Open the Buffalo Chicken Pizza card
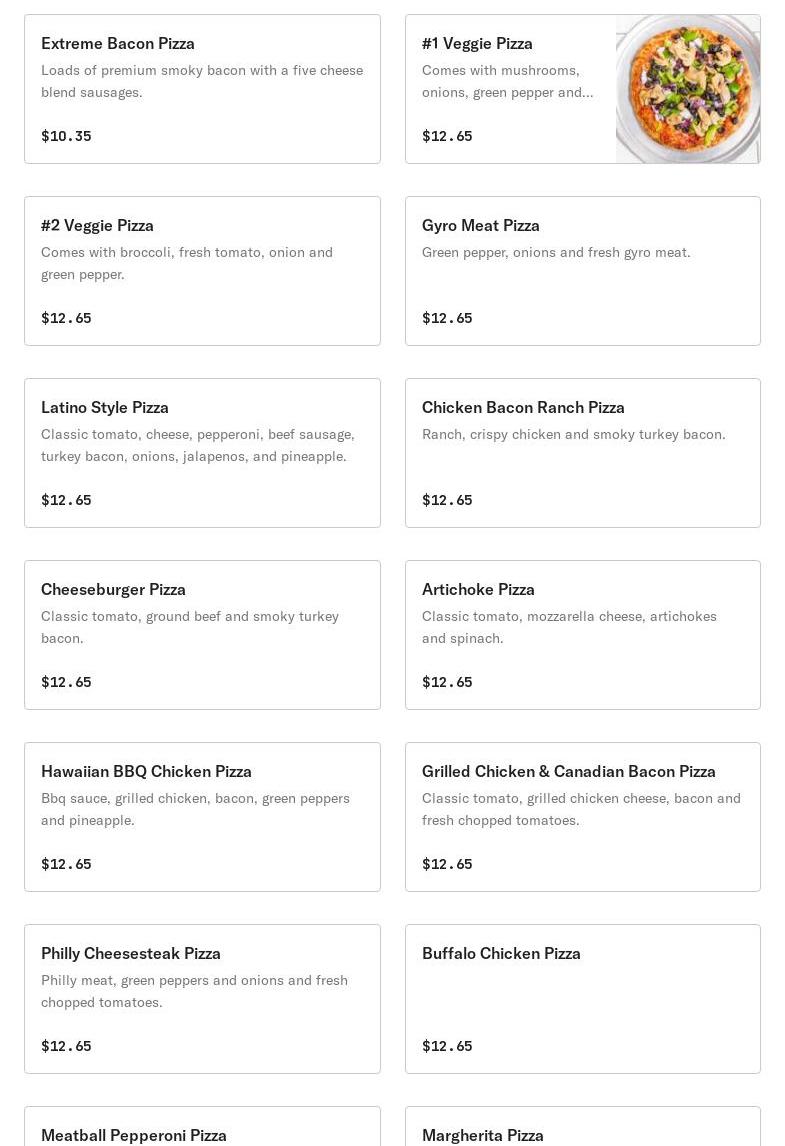785x1146 pixels. [x=583, y=999]
